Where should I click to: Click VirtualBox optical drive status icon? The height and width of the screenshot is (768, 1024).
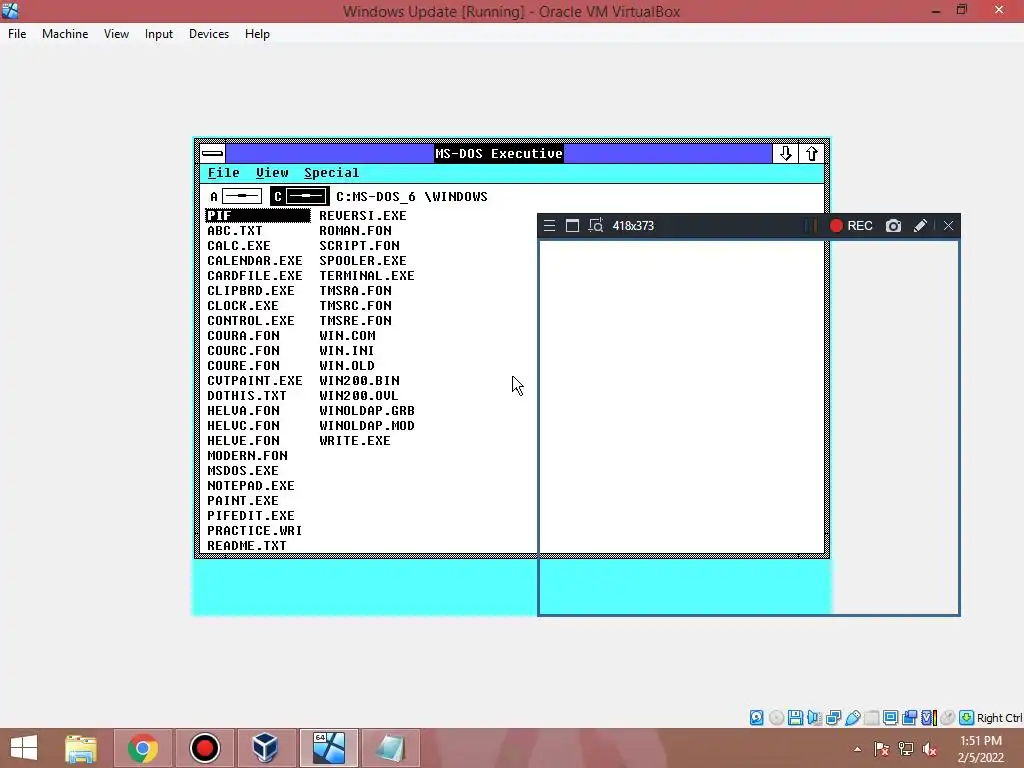776,718
